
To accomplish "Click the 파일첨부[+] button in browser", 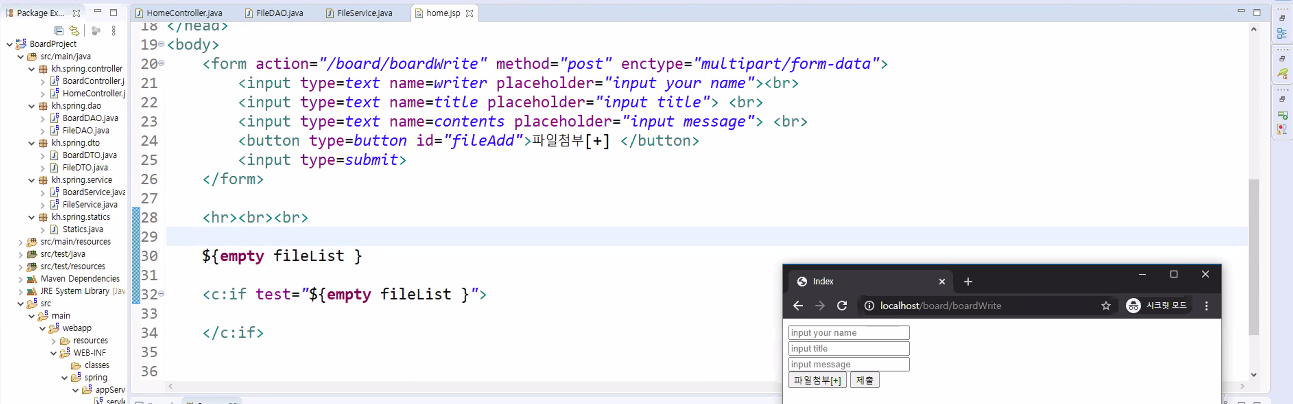I will tap(817, 380).
